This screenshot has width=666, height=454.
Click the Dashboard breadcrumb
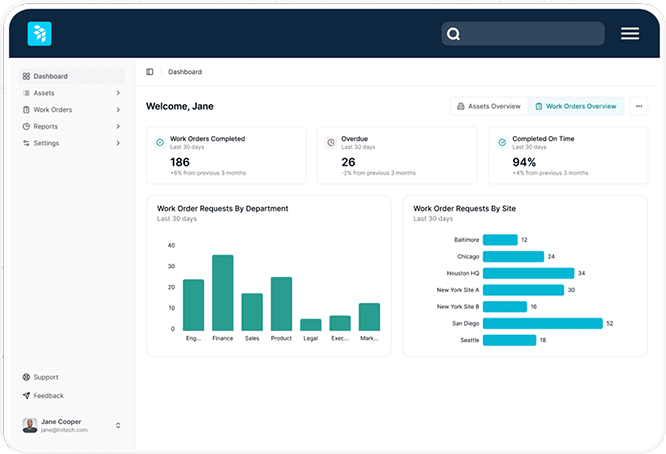tap(185, 72)
